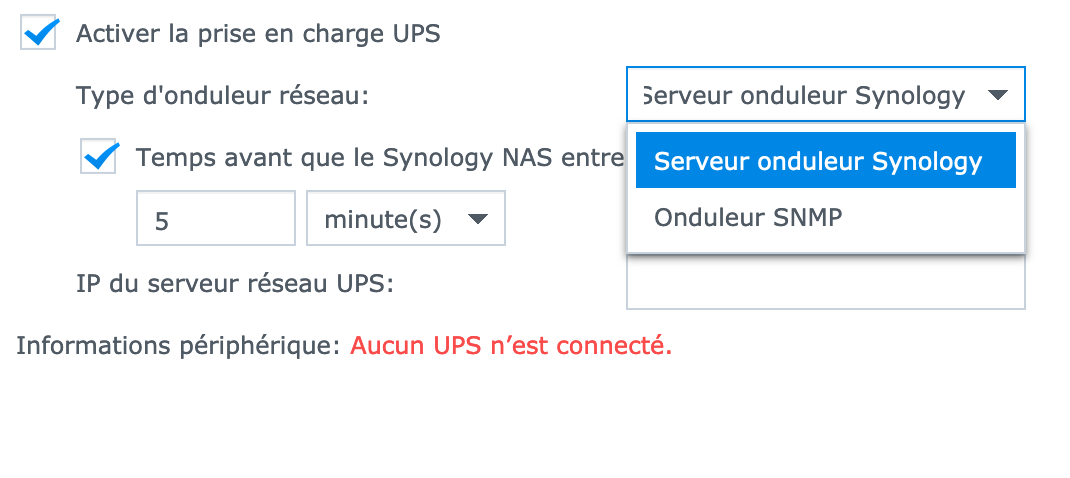Click the time value field showing 5
The width and height of the screenshot is (1070, 478).
[215, 219]
